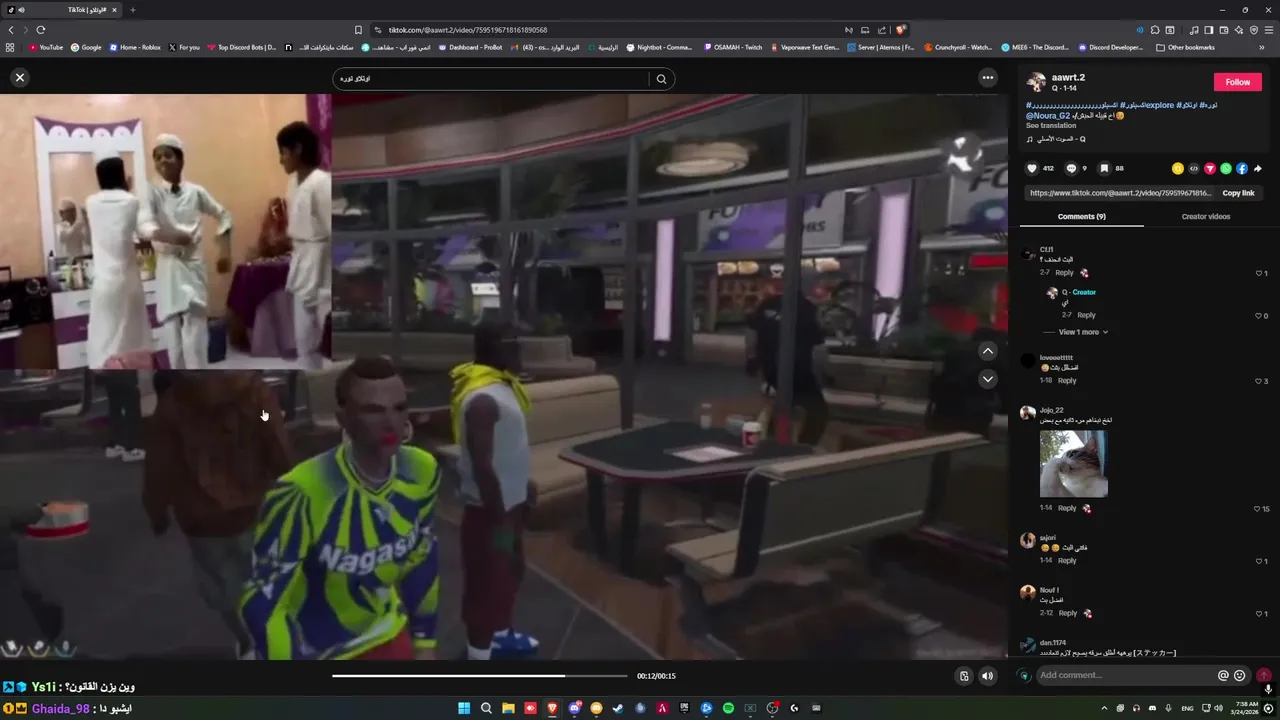Screen dimensions: 1280x720
Task: Open comments via speech bubble icon
Action: pos(1071,169)
